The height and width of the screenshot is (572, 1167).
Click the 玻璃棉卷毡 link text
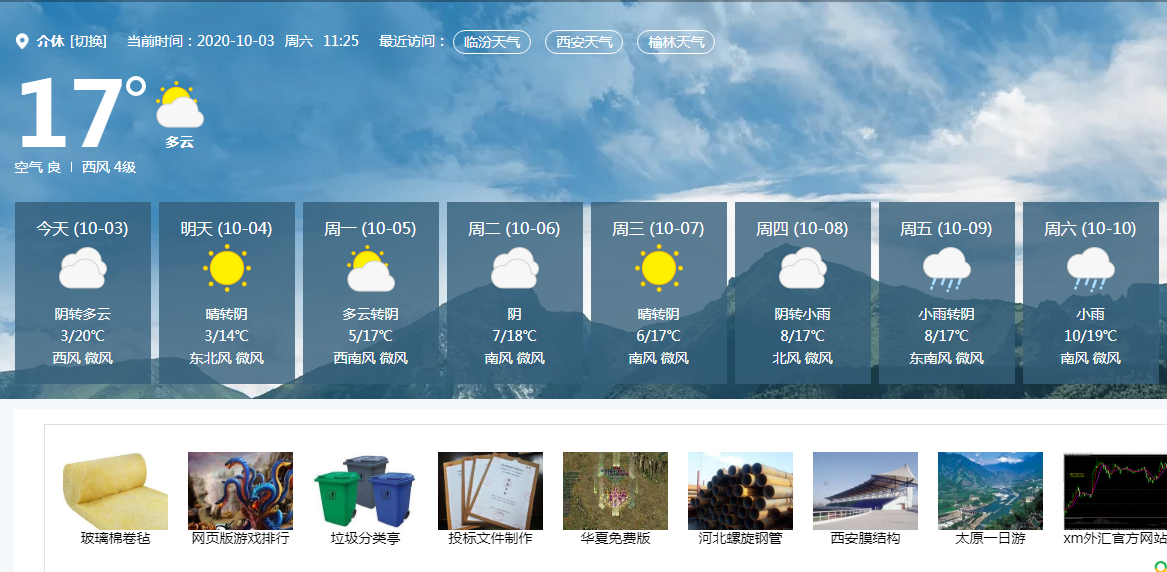[x=115, y=539]
